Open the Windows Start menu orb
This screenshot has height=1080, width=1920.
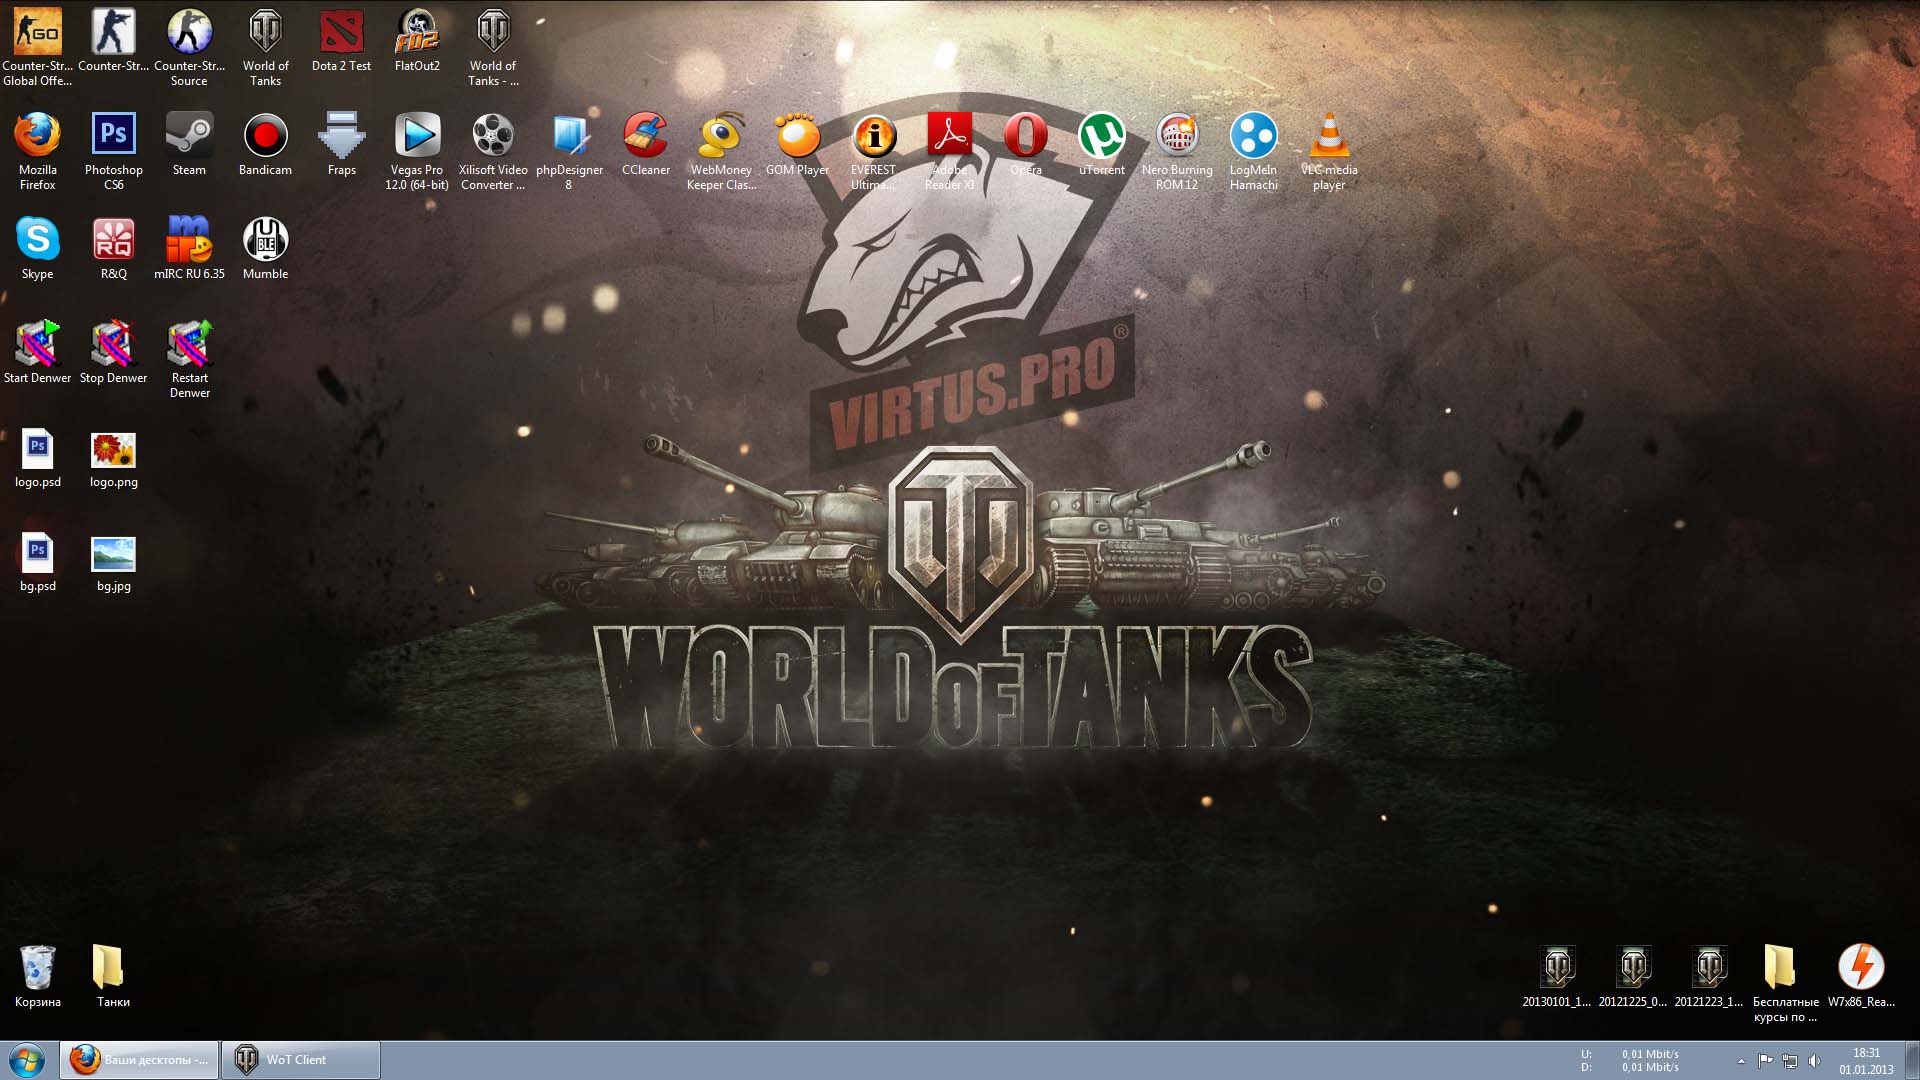(27, 1060)
